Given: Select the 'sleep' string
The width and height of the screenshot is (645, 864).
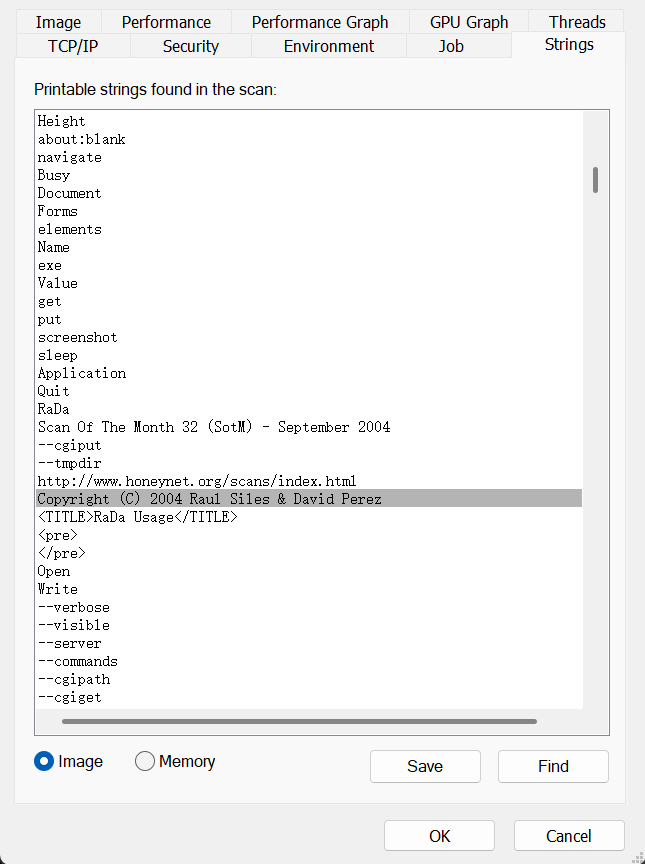Looking at the screenshot, I should pyautogui.click(x=309, y=355).
